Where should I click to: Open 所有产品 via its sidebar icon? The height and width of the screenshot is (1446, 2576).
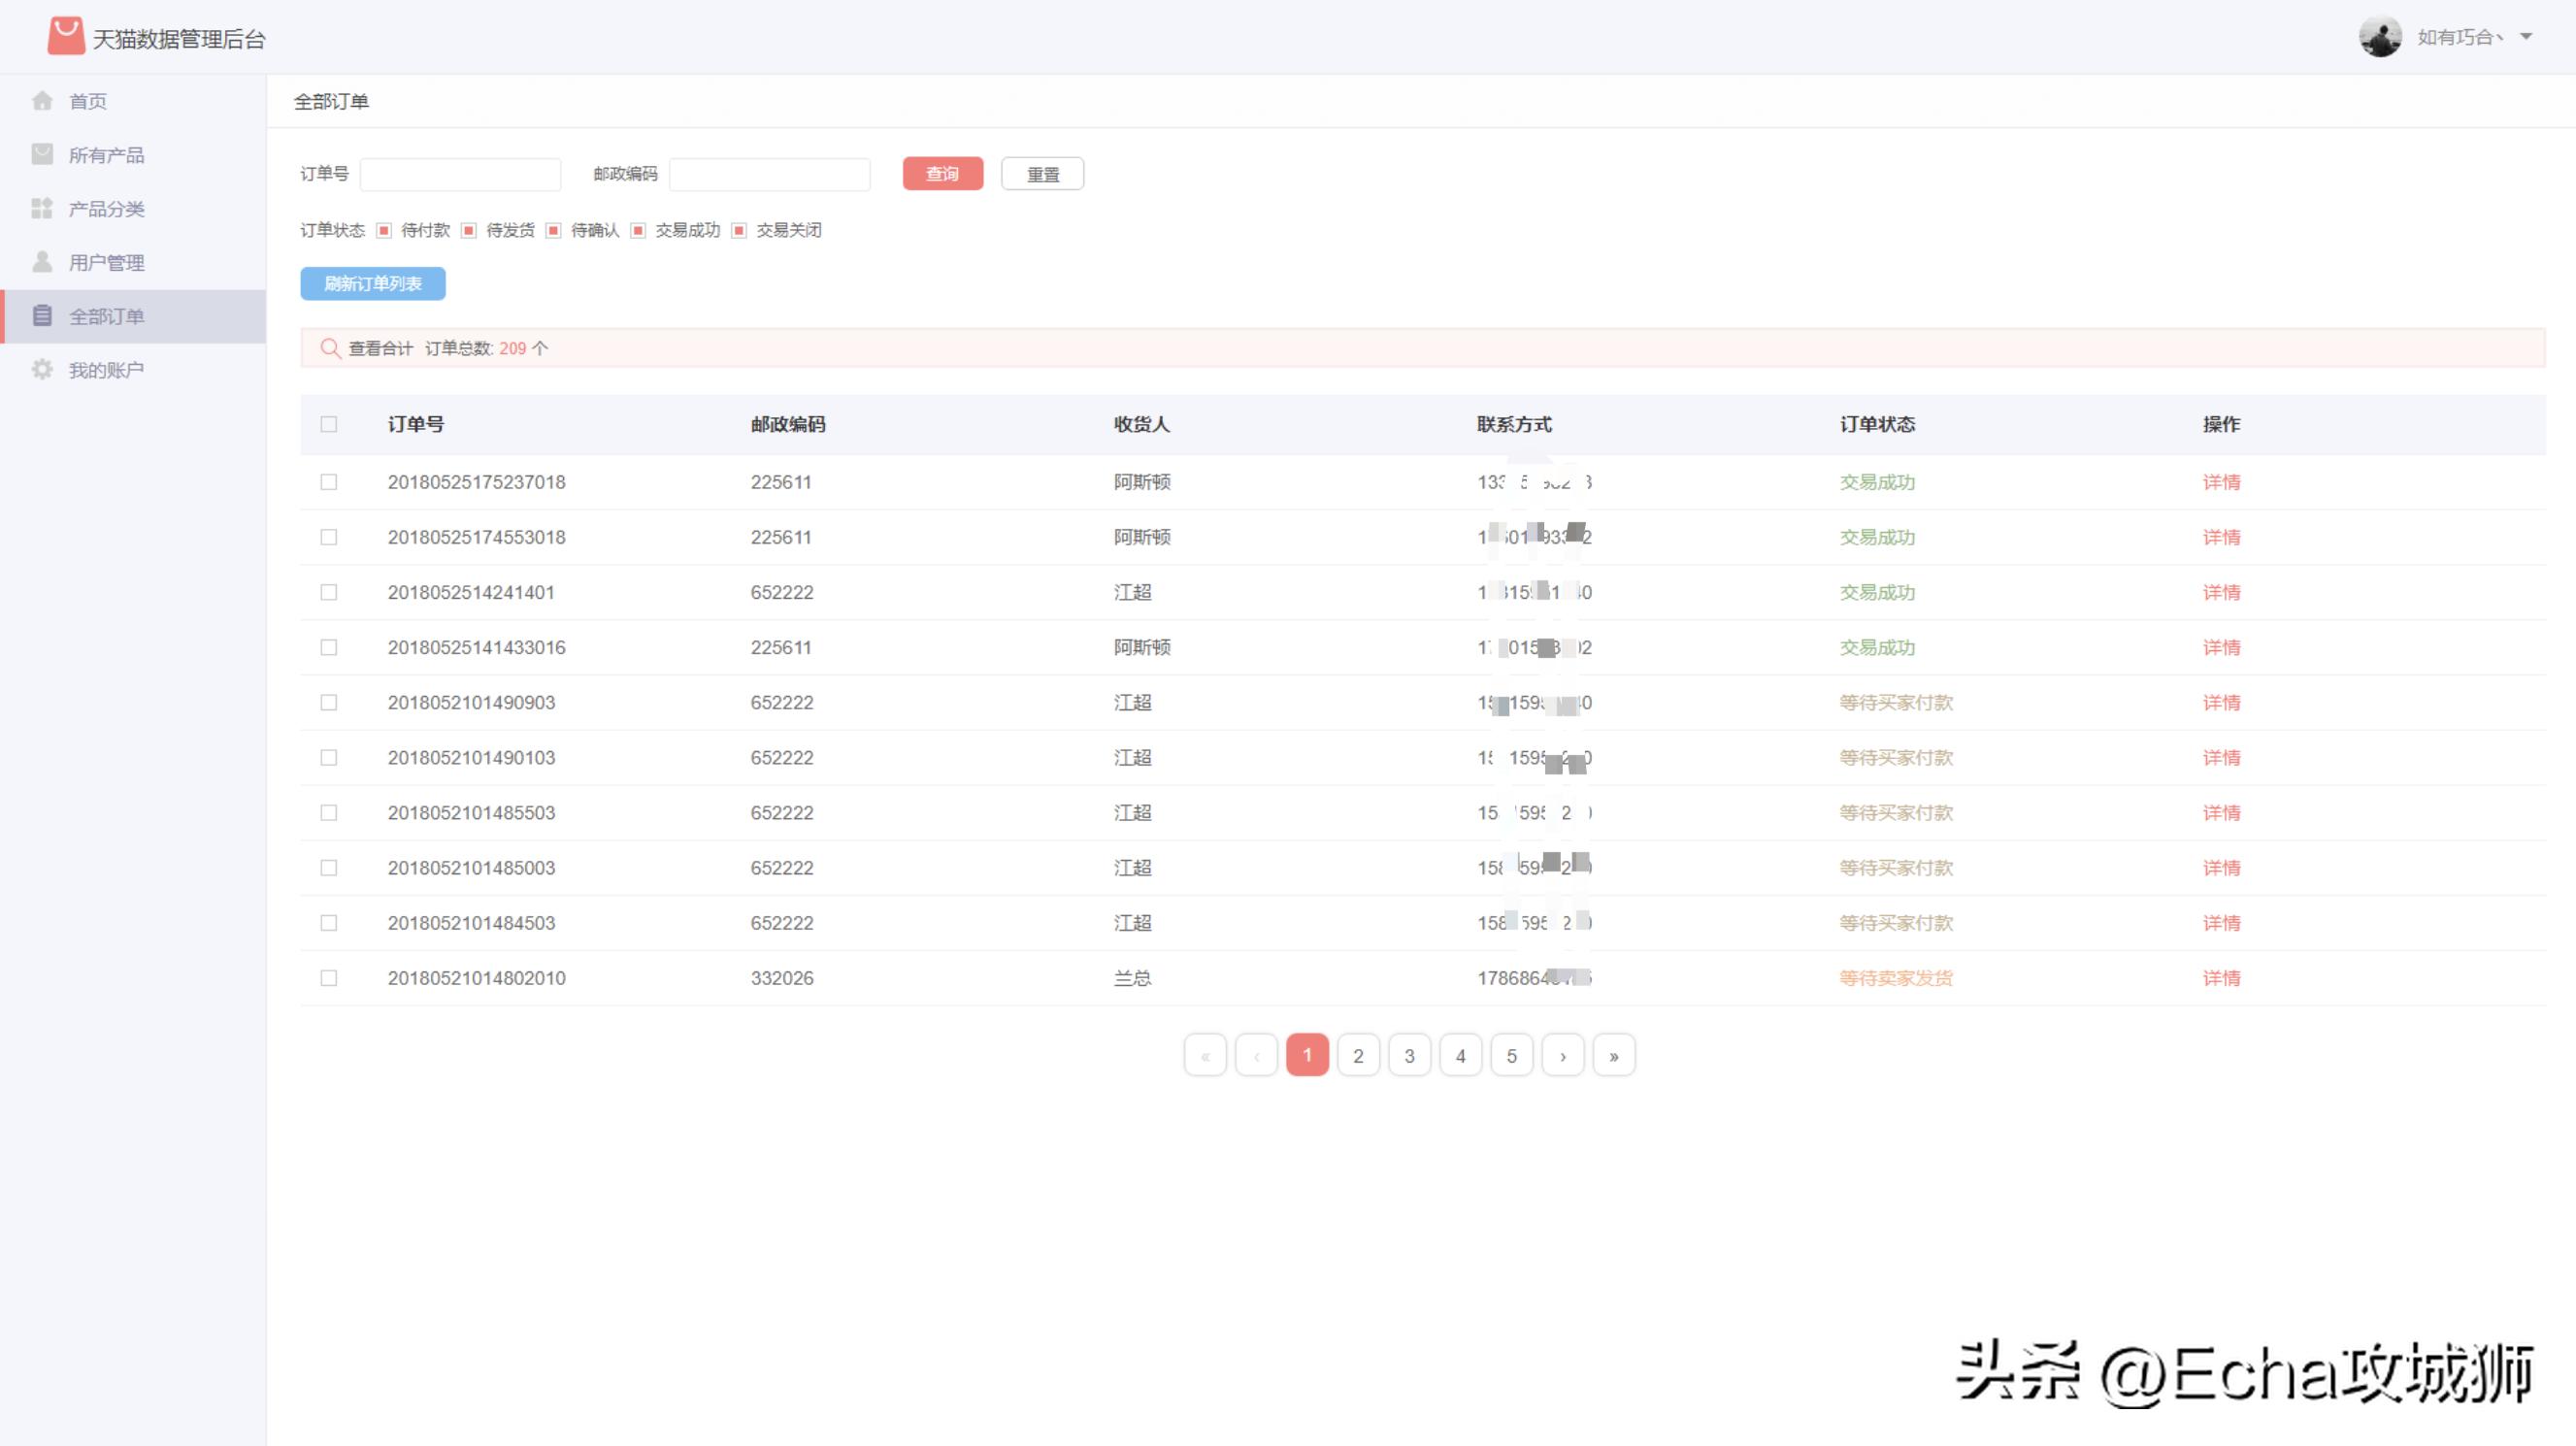[42, 154]
